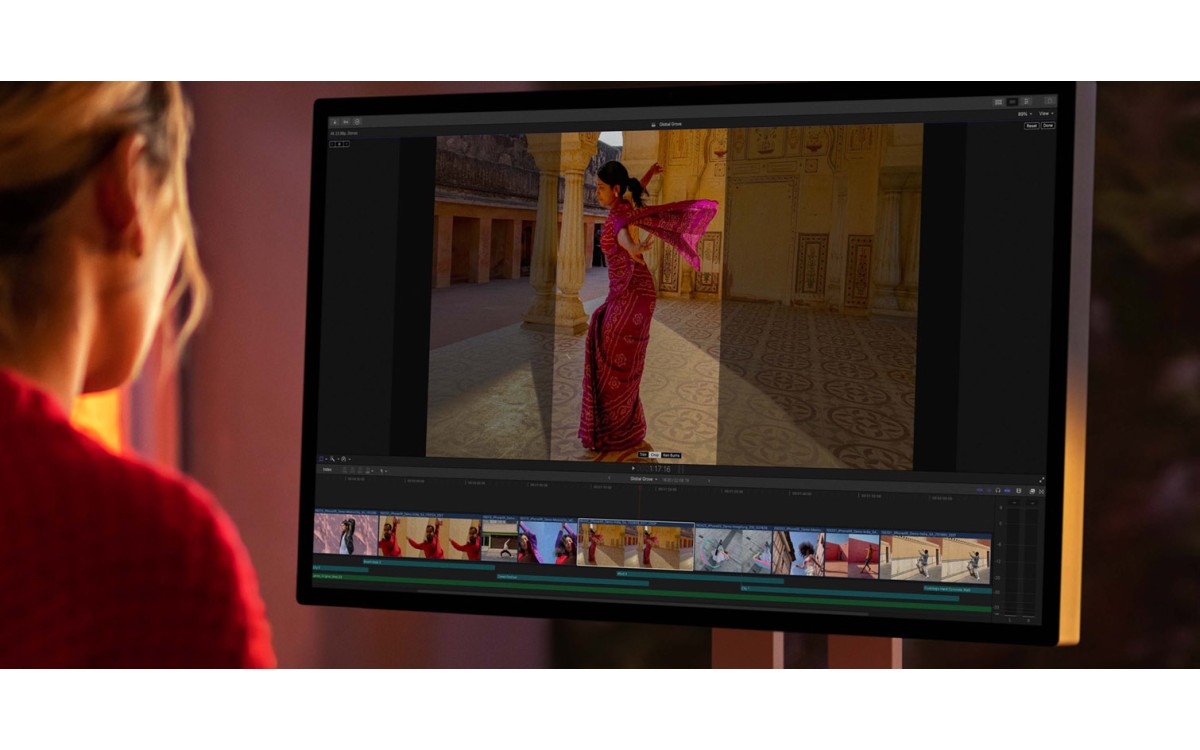Click the Done button in viewer

[1048, 126]
